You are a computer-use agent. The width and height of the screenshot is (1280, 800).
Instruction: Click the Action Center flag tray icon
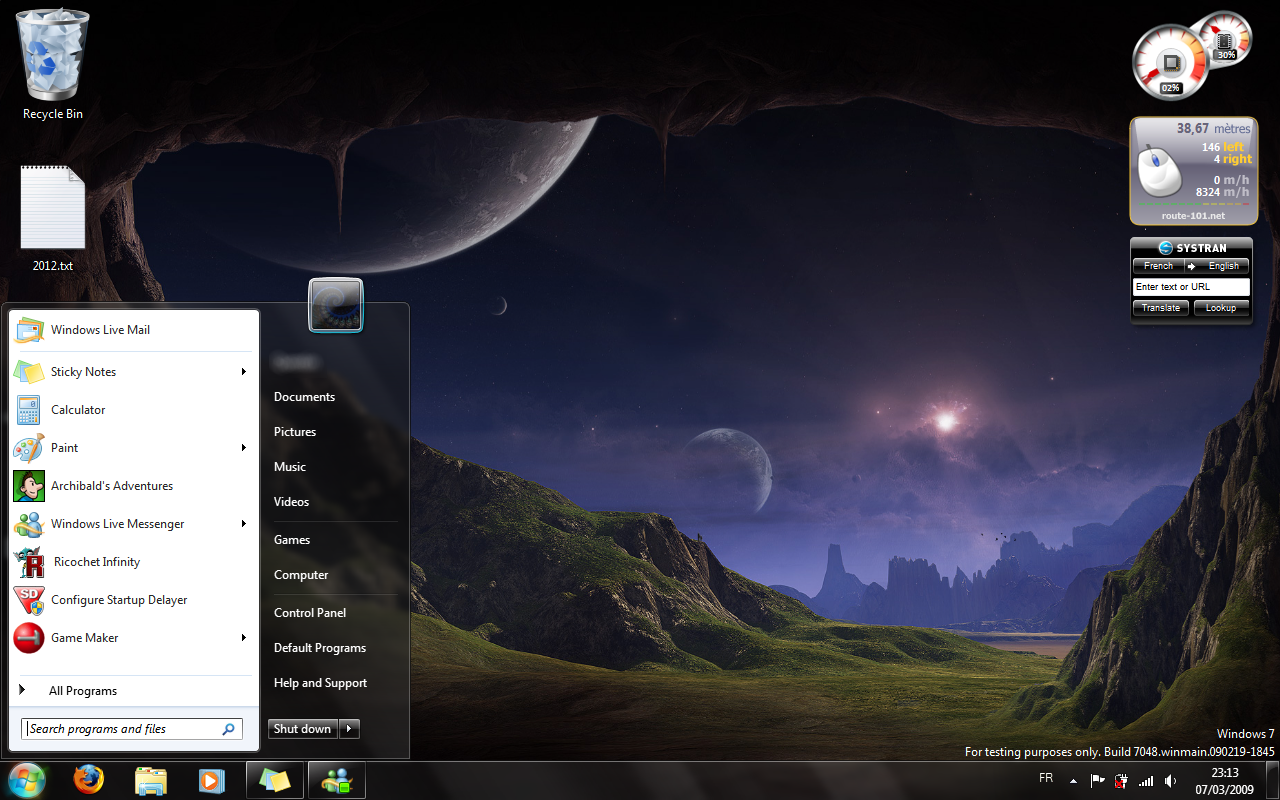pyautogui.click(x=1097, y=781)
